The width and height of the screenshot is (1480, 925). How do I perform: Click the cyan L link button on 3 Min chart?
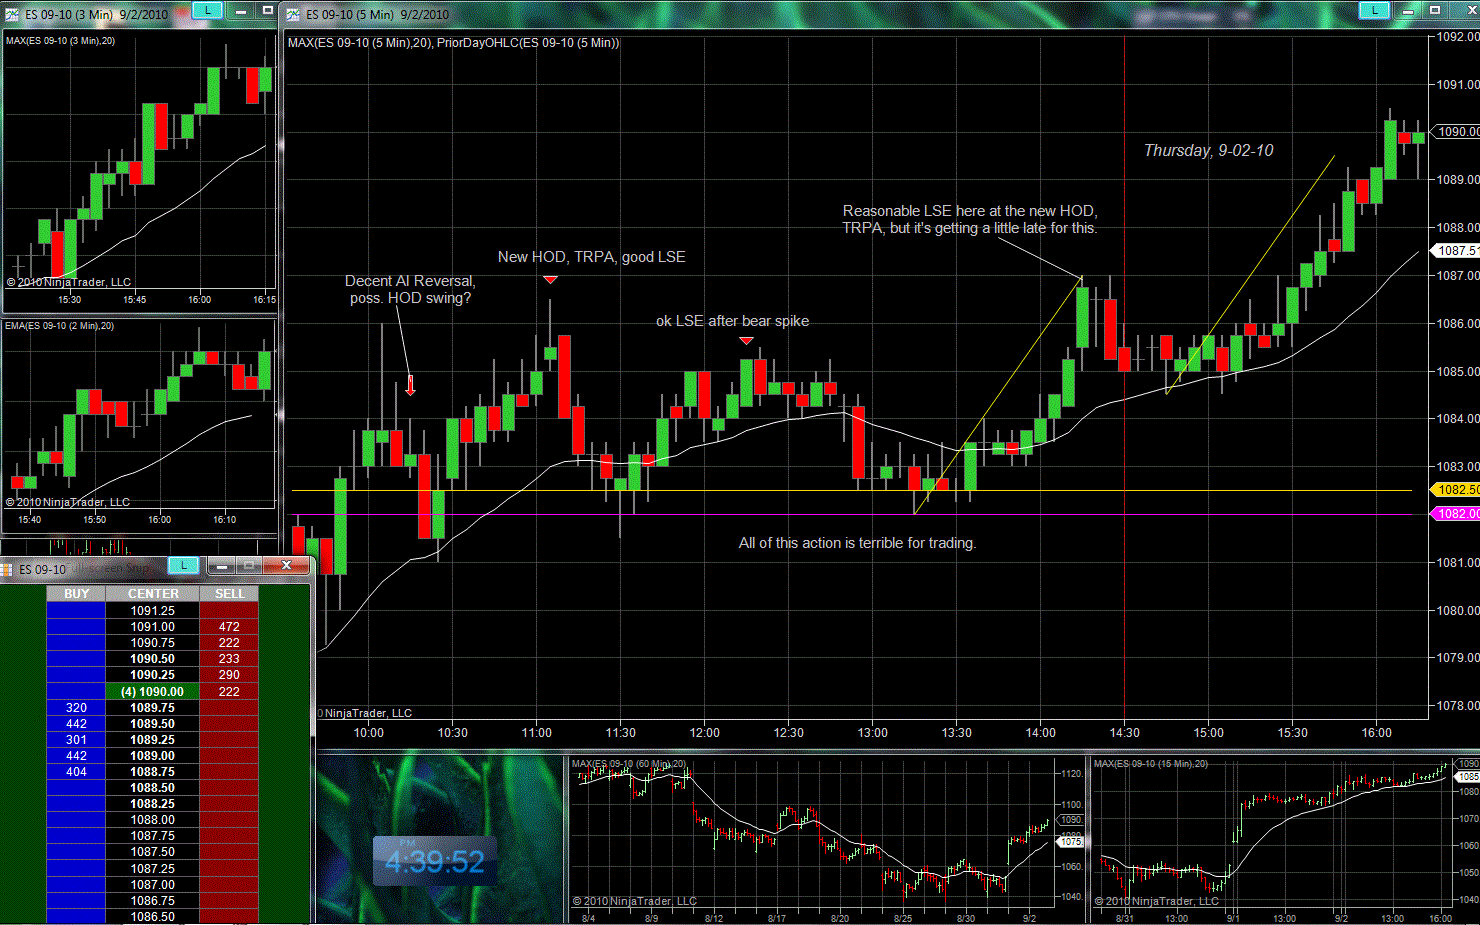point(207,10)
